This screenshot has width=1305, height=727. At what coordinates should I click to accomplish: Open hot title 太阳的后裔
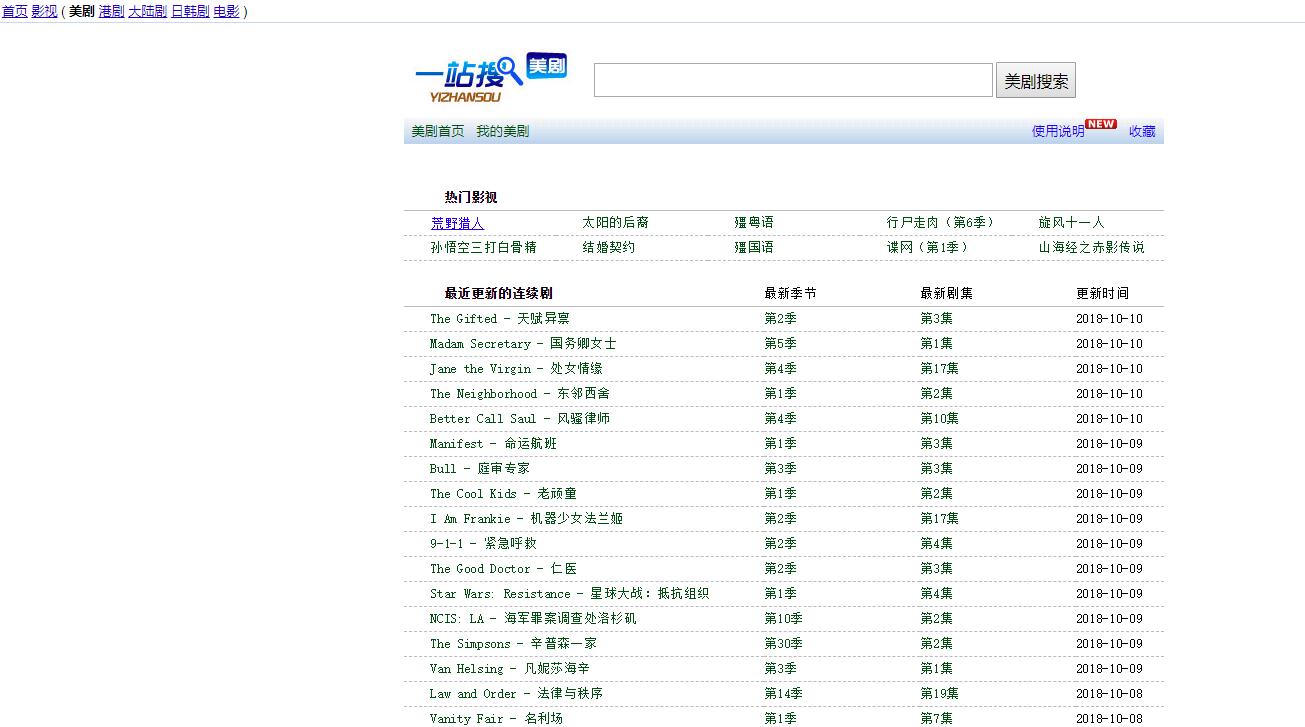(x=615, y=222)
